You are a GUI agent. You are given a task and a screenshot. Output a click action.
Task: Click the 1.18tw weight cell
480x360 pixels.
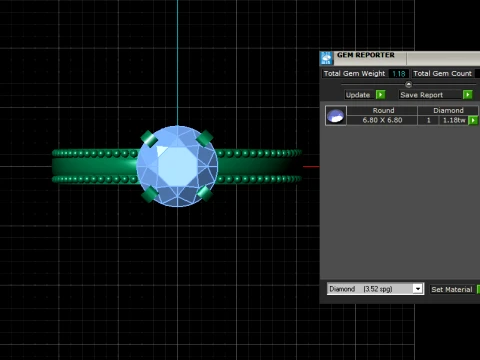454,120
